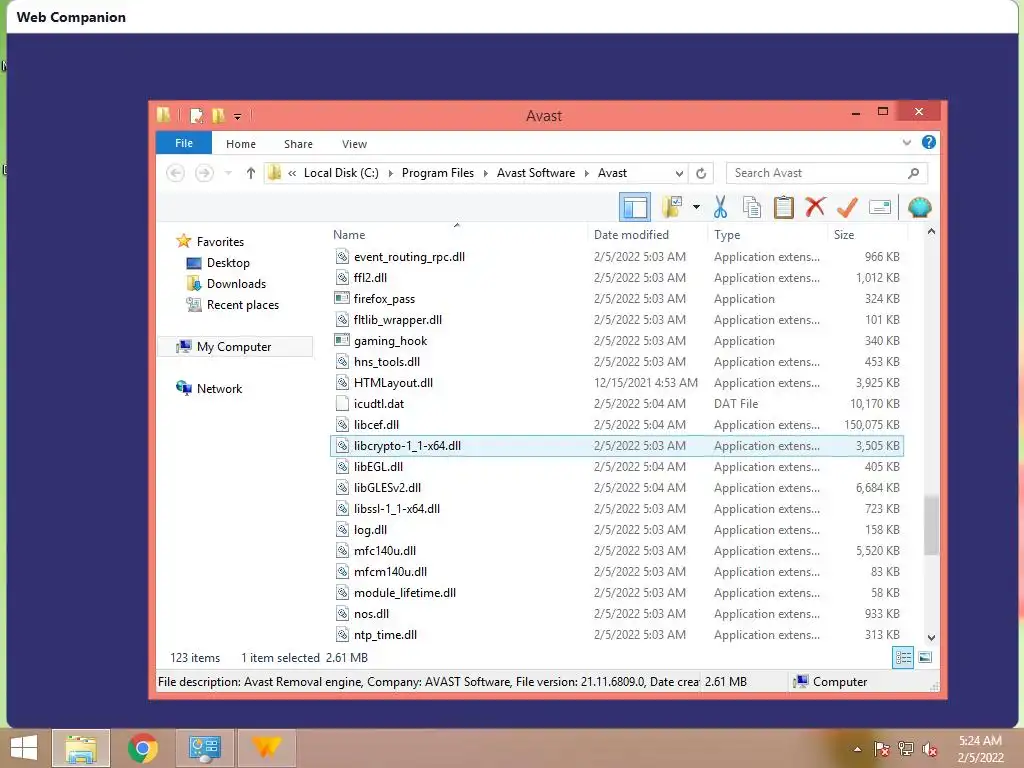Click the vertical scrollbar thumb
Screen dimensions: 1024x768
click(931, 526)
